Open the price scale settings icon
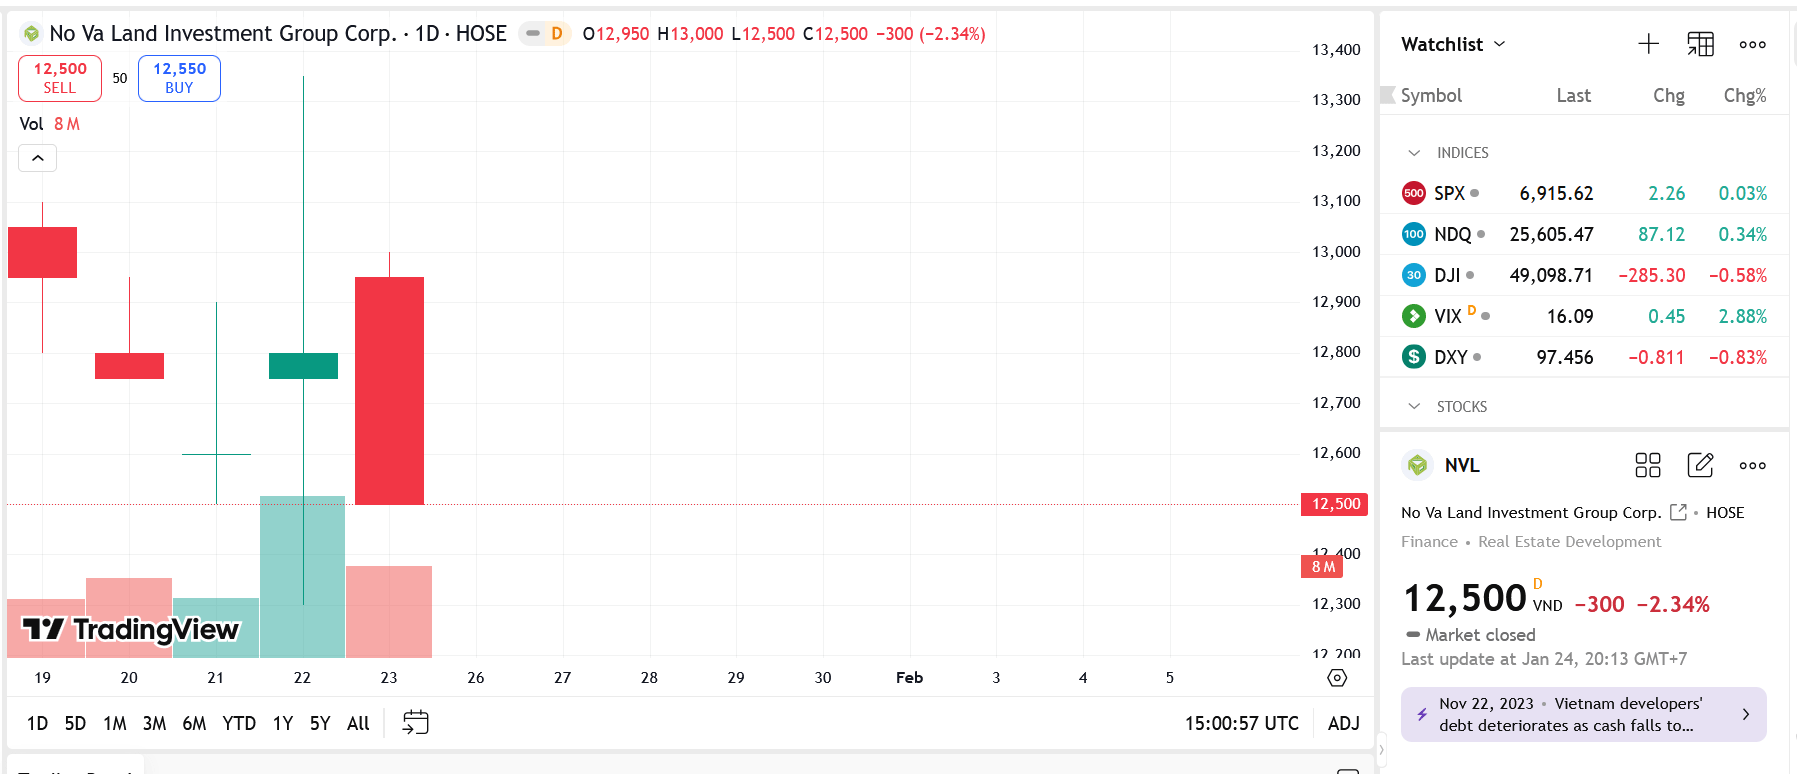 [1337, 678]
